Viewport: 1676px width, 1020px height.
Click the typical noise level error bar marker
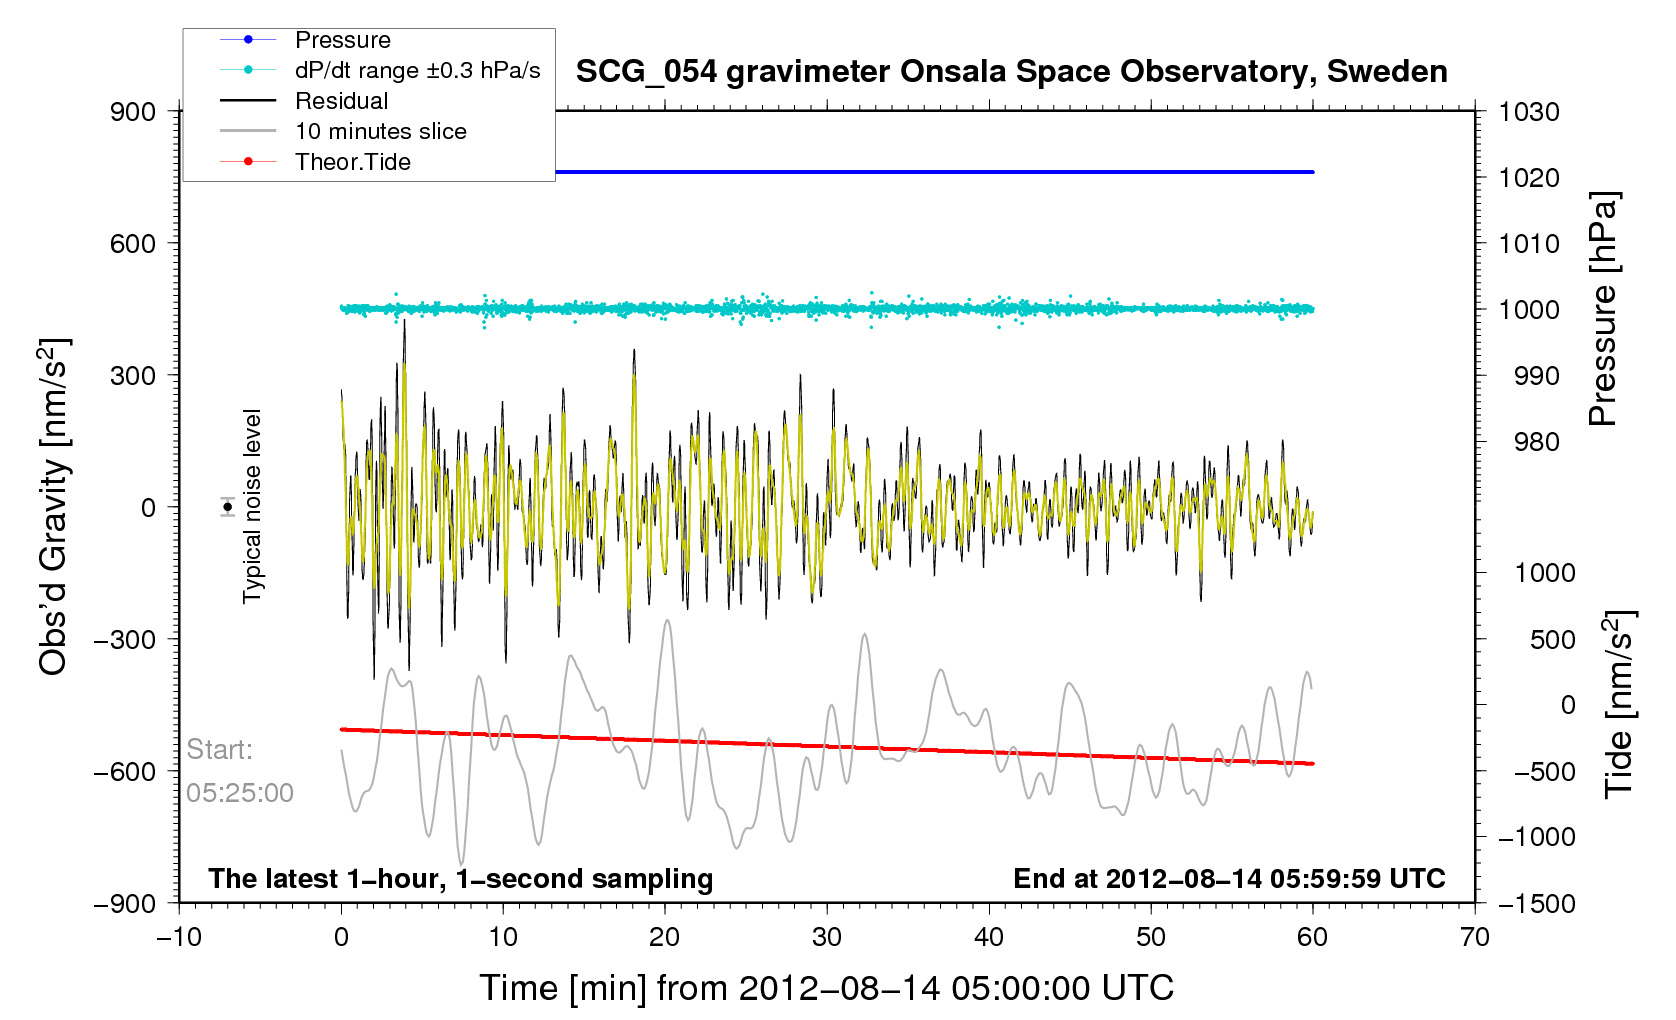click(x=228, y=507)
